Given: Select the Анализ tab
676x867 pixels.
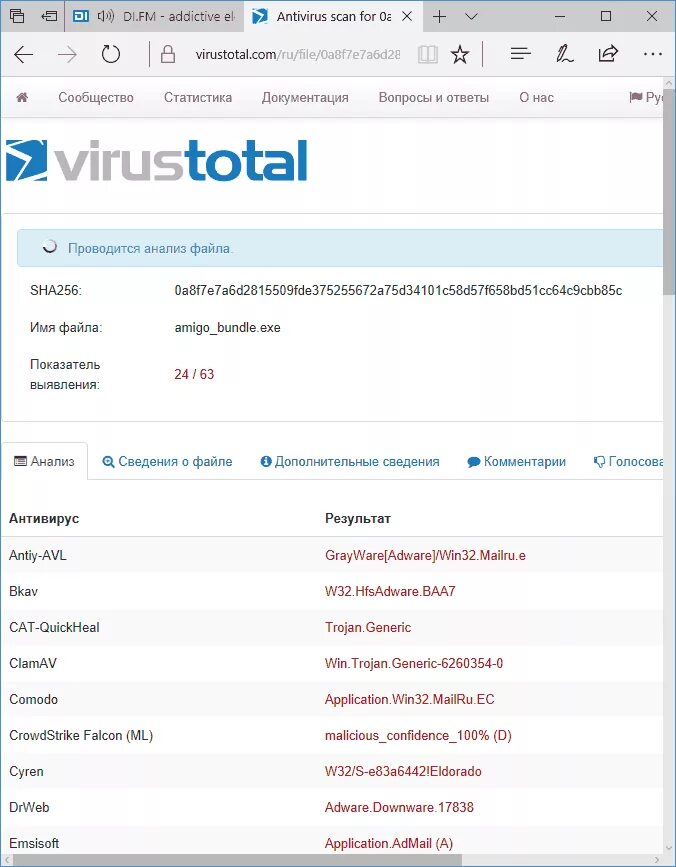Looking at the screenshot, I should (44, 461).
